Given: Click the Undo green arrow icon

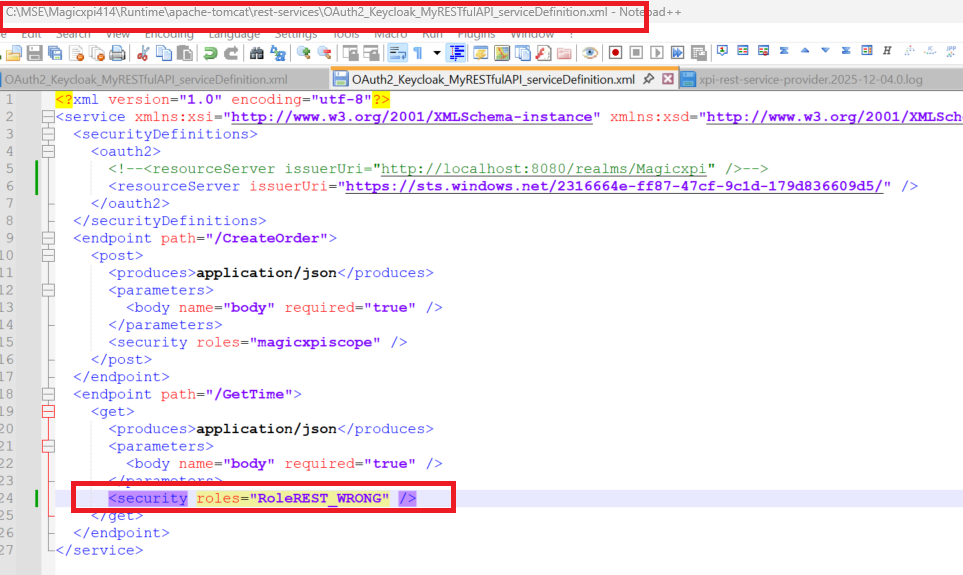Looking at the screenshot, I should 212,53.
